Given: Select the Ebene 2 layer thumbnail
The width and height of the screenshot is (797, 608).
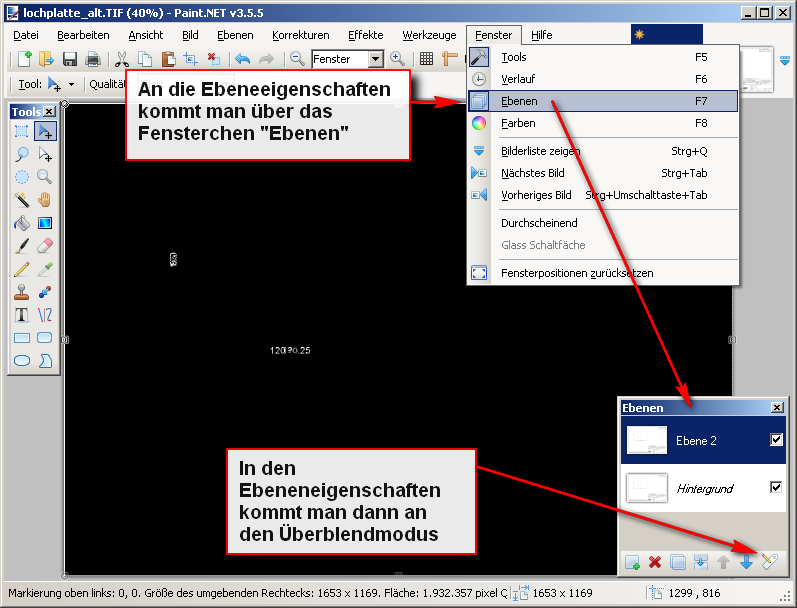Looking at the screenshot, I should (x=647, y=440).
